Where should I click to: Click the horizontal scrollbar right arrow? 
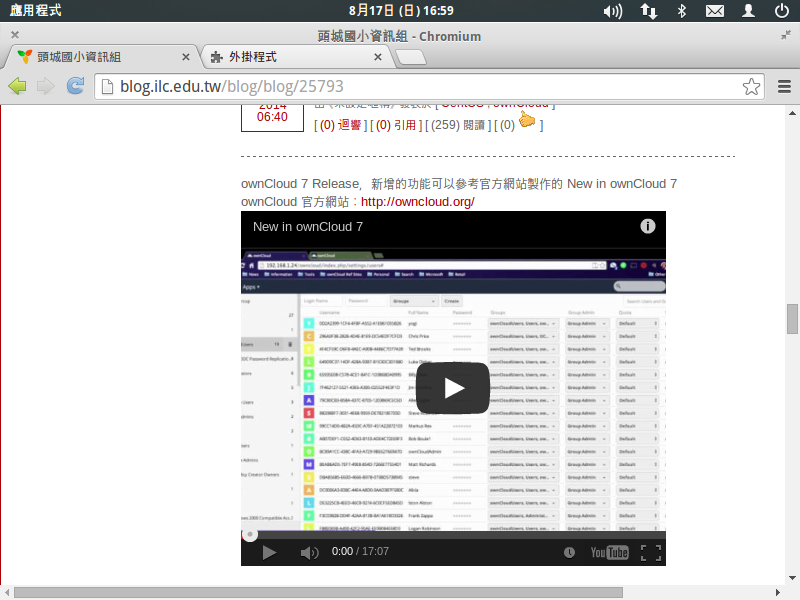tap(777, 592)
